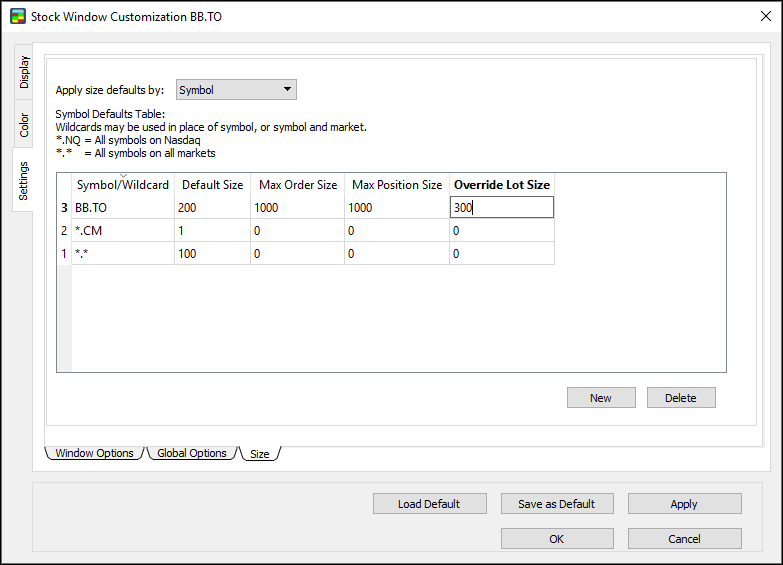Click the New button
Image resolution: width=783 pixels, height=565 pixels.
600,398
